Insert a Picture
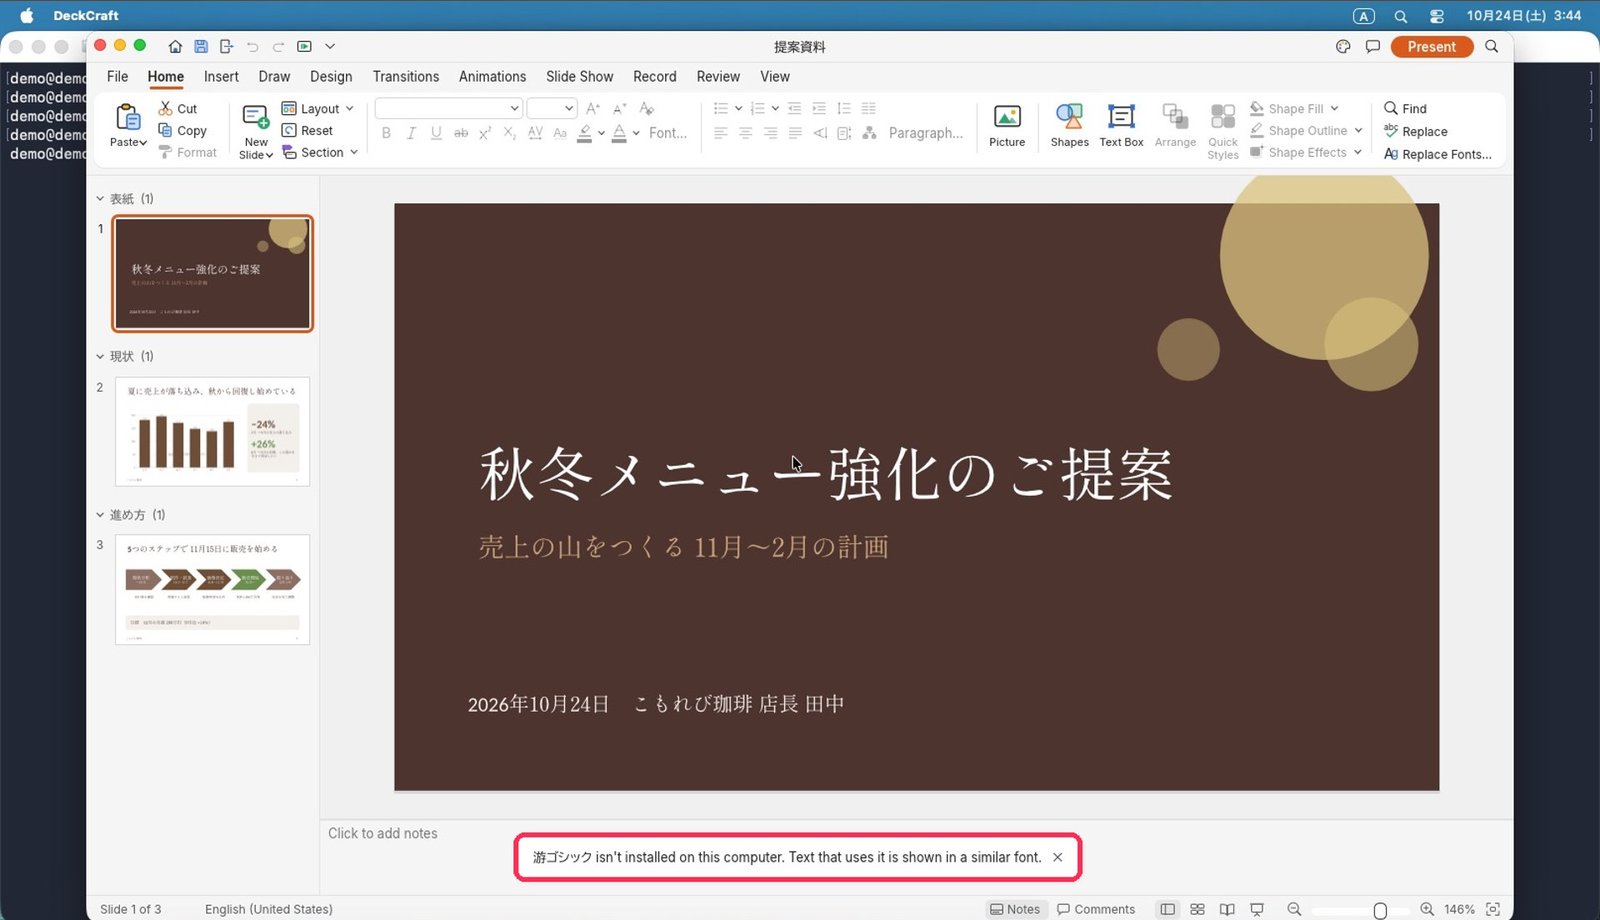The width and height of the screenshot is (1600, 920). pos(1007,126)
